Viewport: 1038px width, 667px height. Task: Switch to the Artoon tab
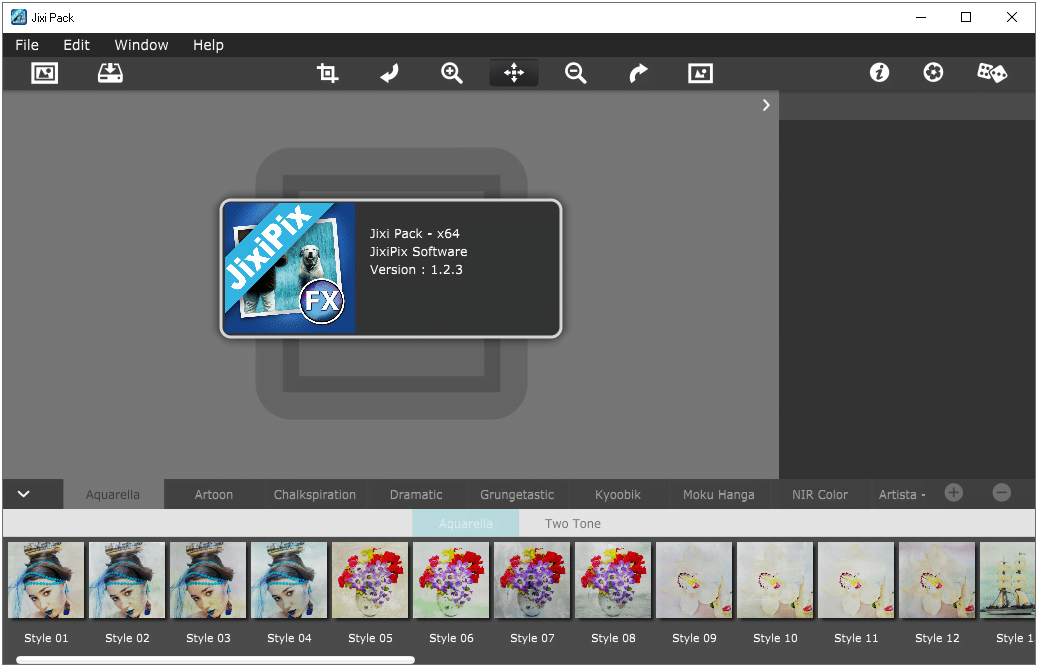(x=214, y=495)
